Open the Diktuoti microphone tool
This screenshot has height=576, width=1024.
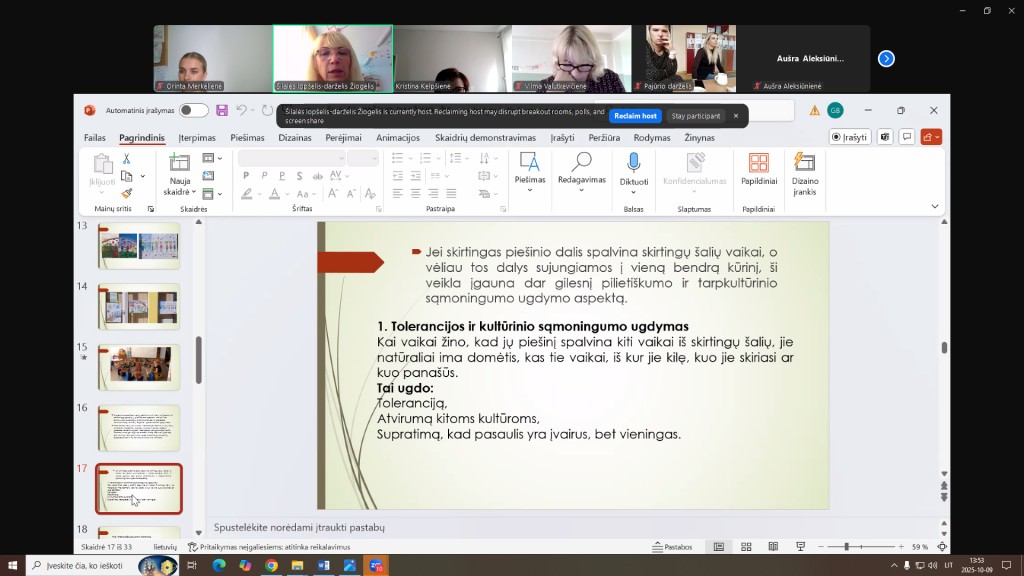633,169
